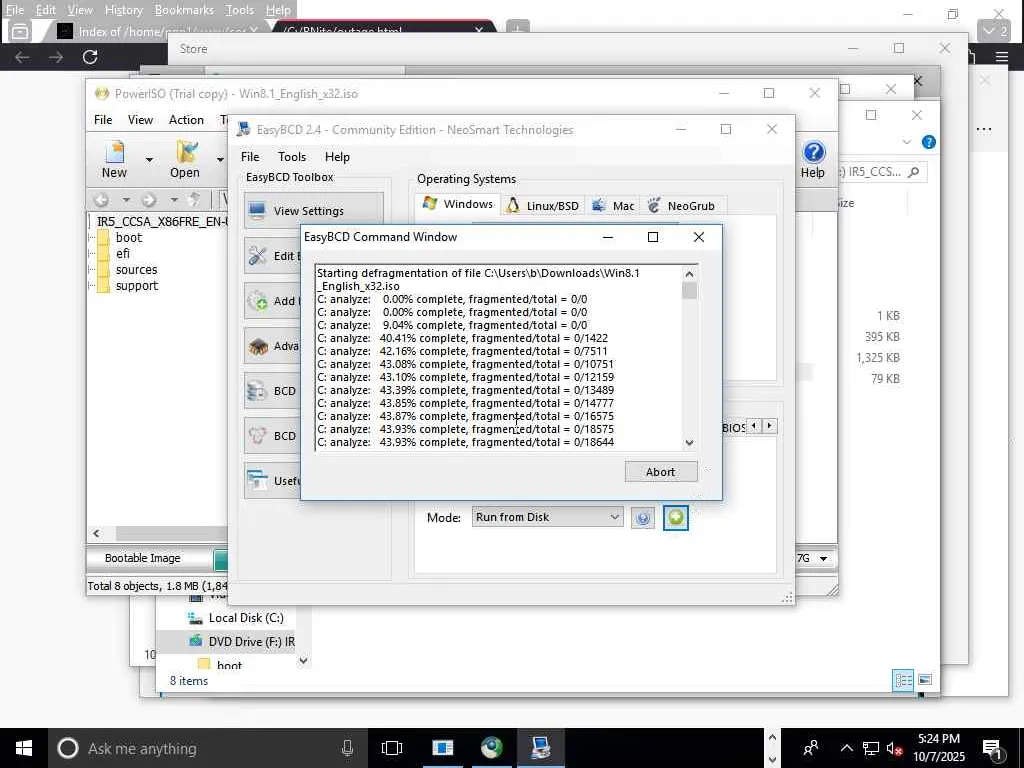Open the Help menu in EasyBCD
The width and height of the screenshot is (1024, 768).
tap(337, 157)
